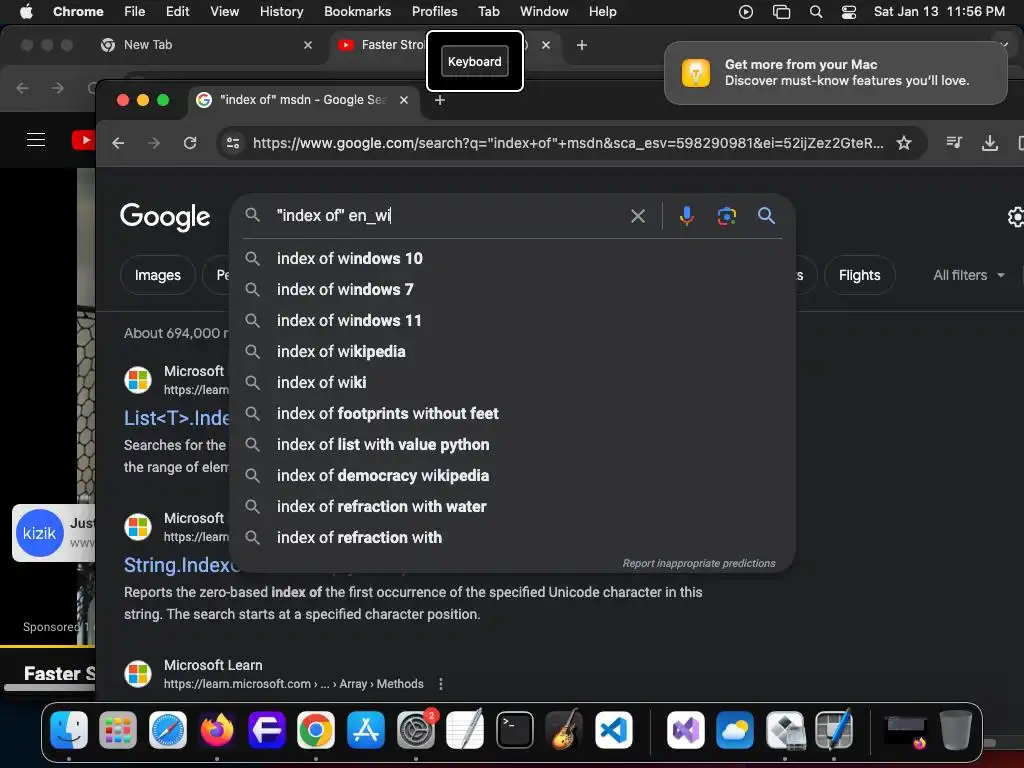Open Terminal from the dock
Viewport: 1024px width, 768px height.
[515, 730]
